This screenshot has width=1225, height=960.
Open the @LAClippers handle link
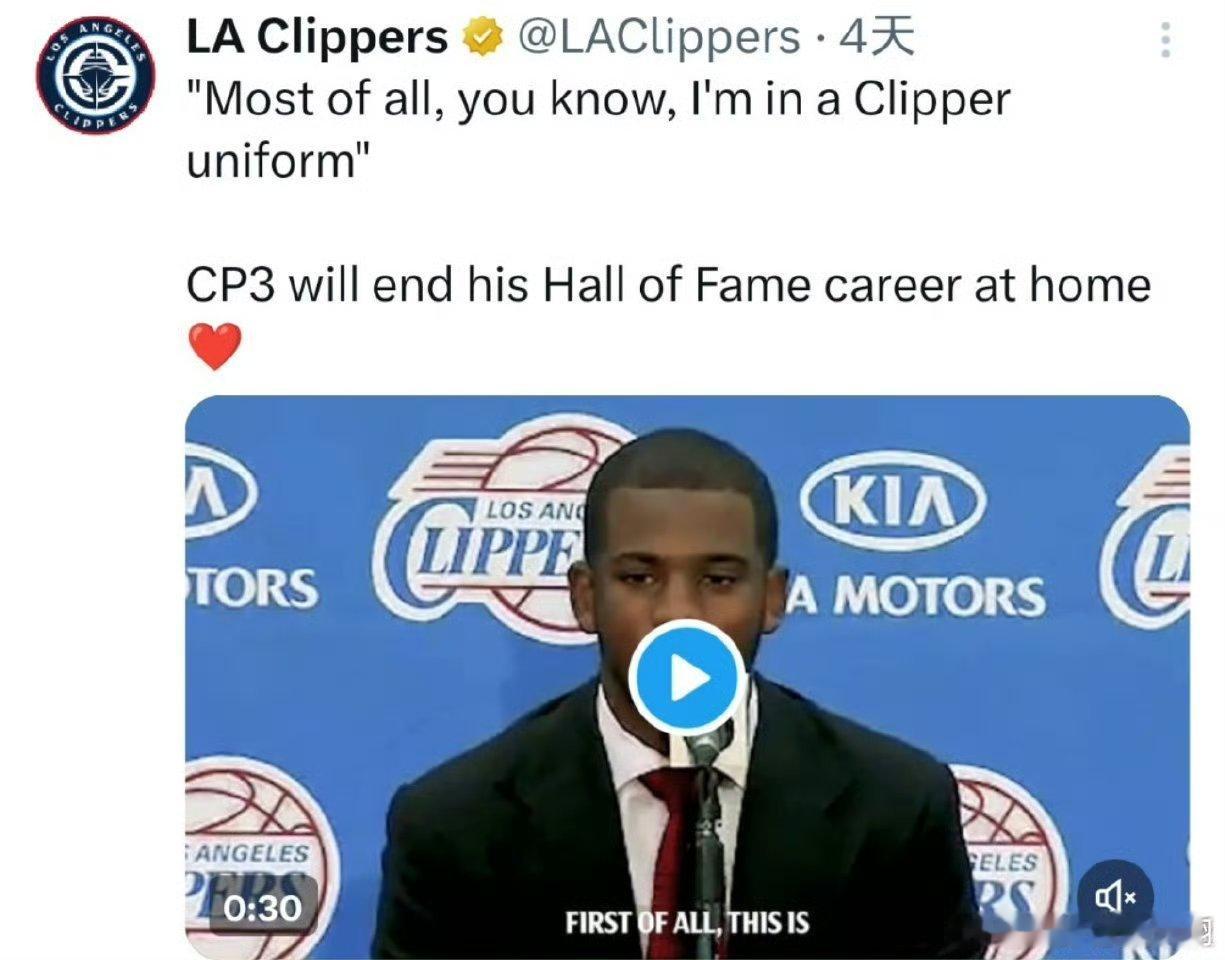tap(659, 39)
